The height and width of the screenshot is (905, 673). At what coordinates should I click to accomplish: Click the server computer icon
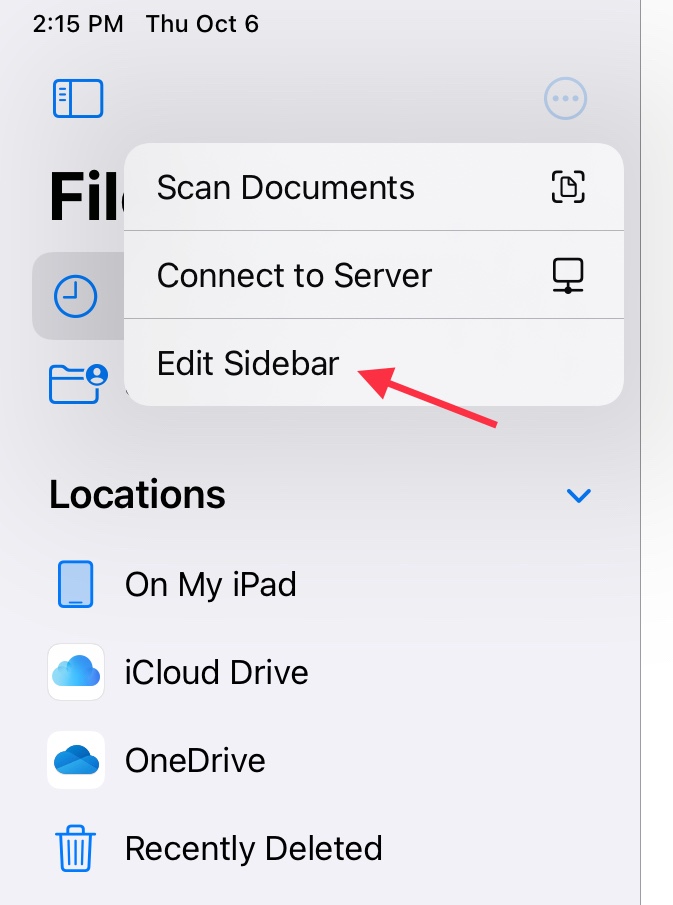pyautogui.click(x=568, y=275)
